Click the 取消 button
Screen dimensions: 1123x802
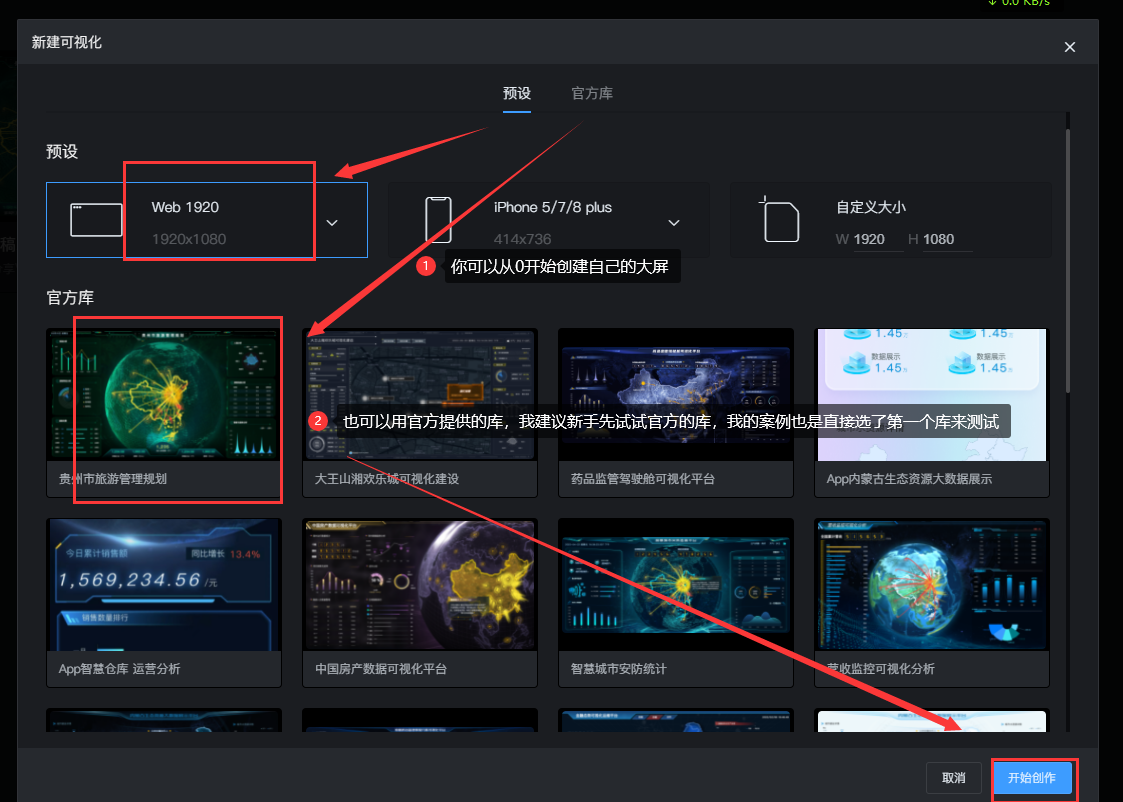pyautogui.click(x=953, y=778)
